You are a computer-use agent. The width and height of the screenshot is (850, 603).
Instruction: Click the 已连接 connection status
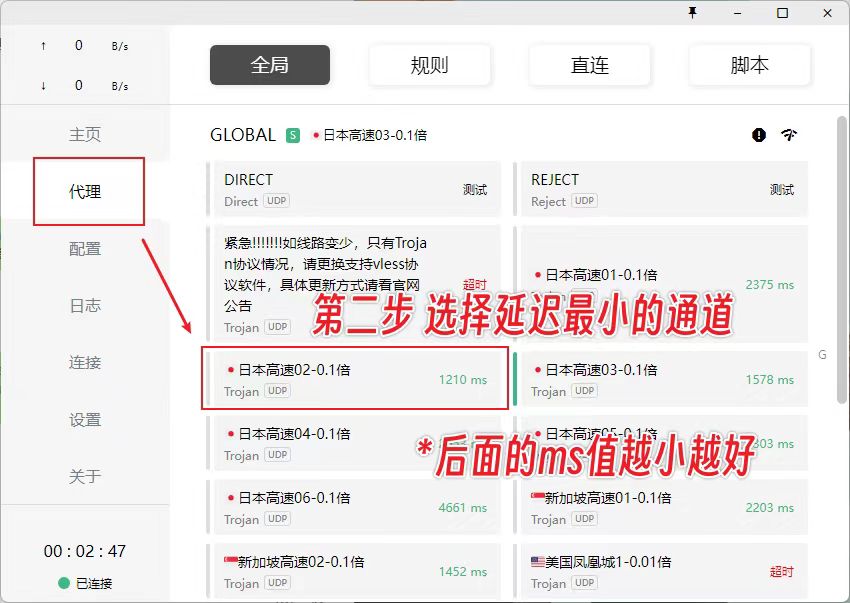tap(85, 583)
